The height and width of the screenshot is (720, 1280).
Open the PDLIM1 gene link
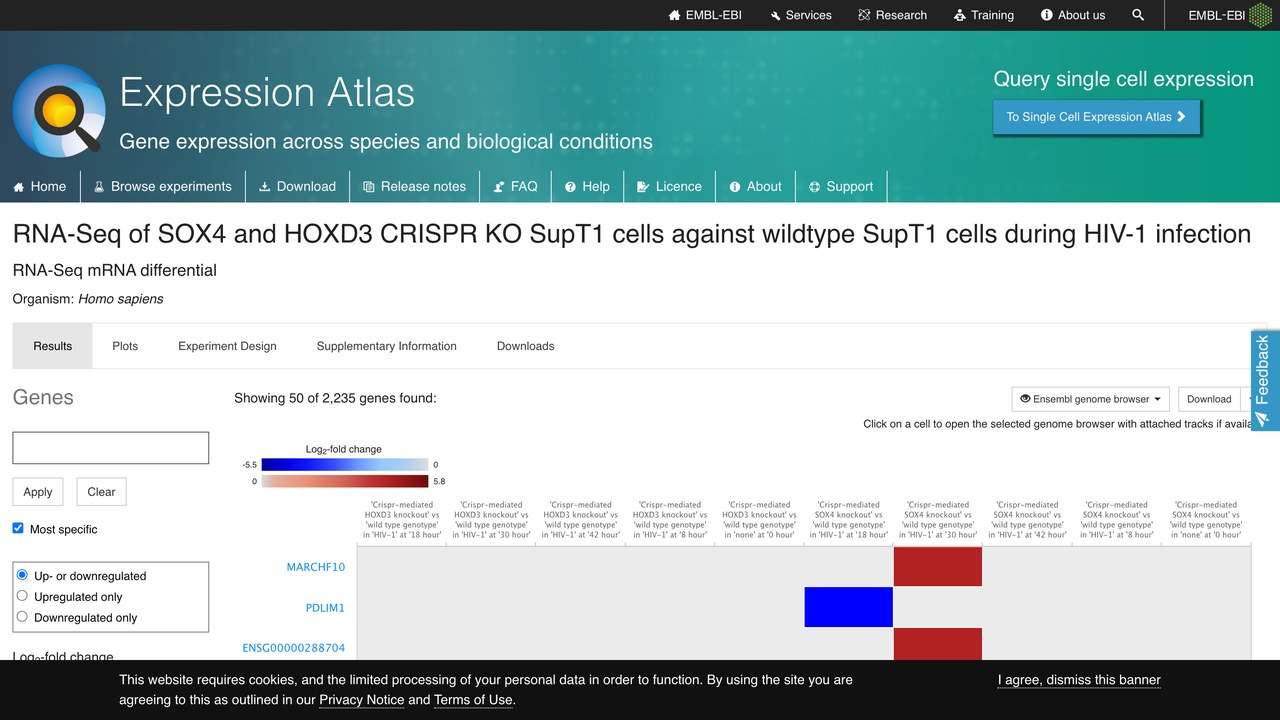tap(325, 608)
